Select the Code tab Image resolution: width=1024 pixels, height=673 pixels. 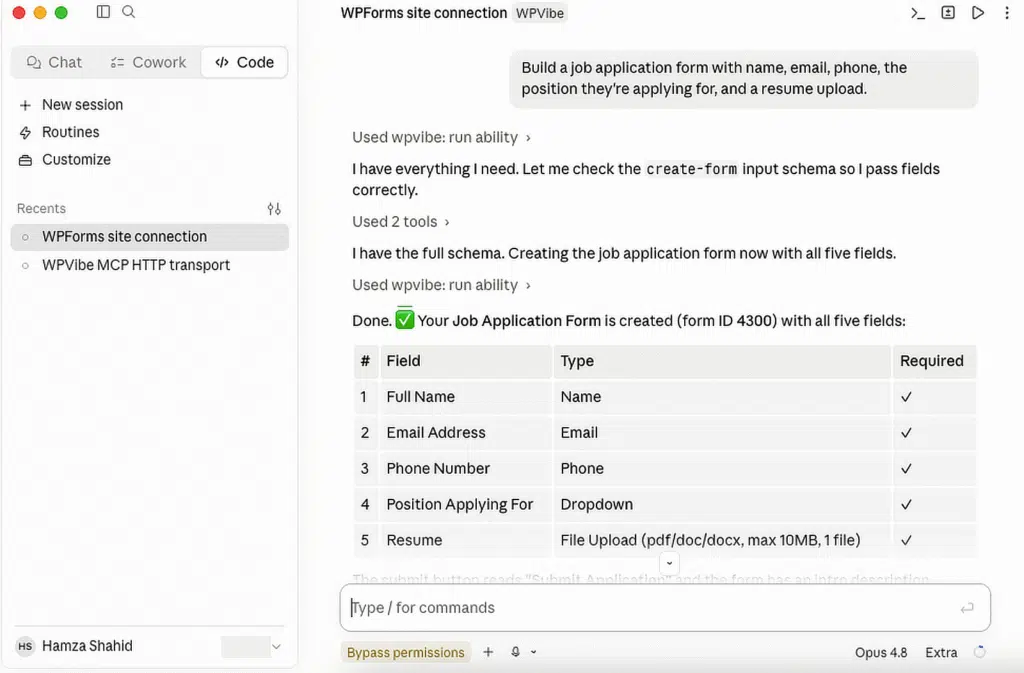pyautogui.click(x=244, y=62)
